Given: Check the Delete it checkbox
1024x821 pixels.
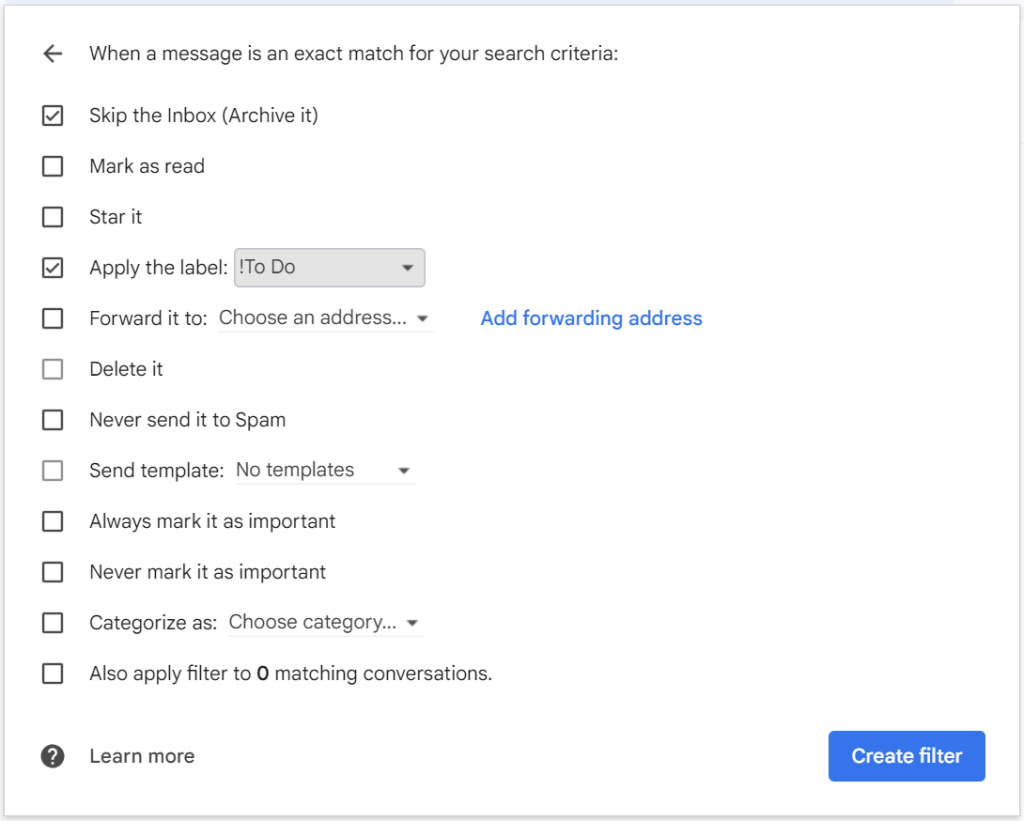Looking at the screenshot, I should pos(52,370).
